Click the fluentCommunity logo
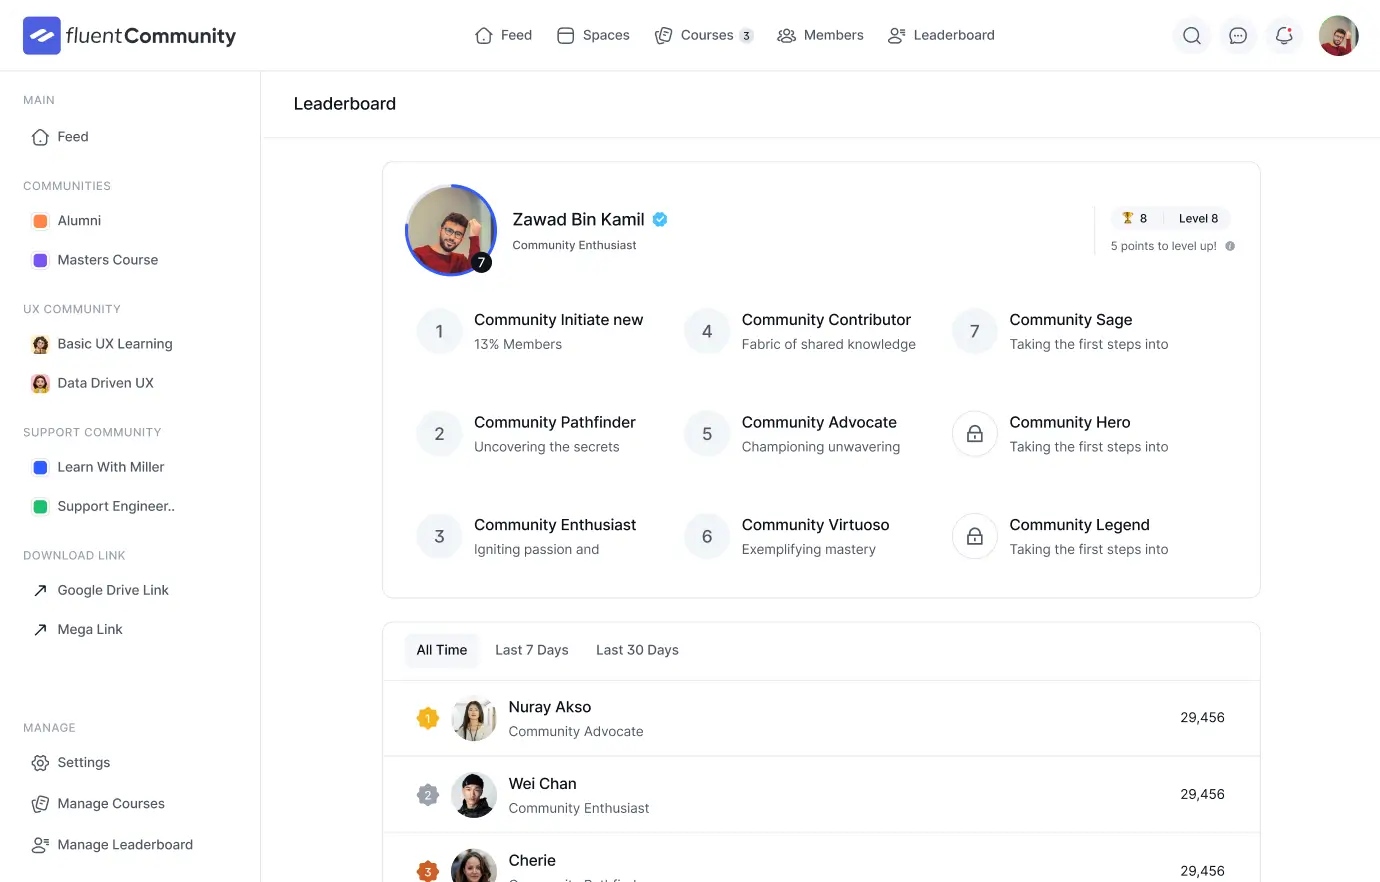This screenshot has height=882, width=1380. click(x=130, y=36)
